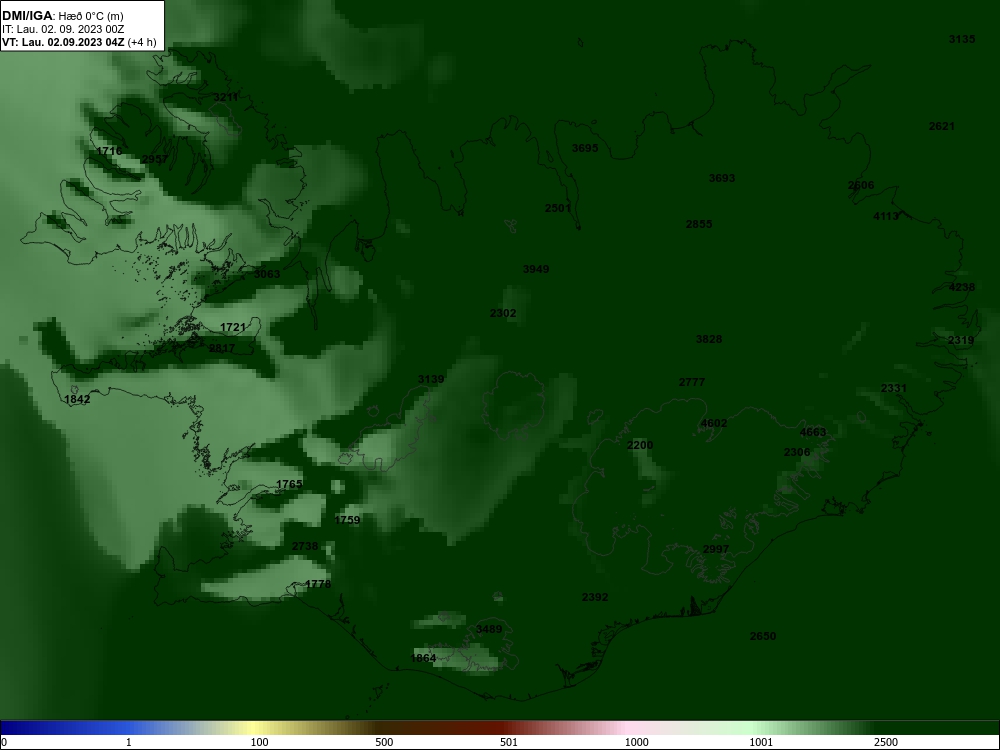This screenshot has height=750, width=1000.
Task: Click the color scale label "1000"
Action: [x=636, y=742]
